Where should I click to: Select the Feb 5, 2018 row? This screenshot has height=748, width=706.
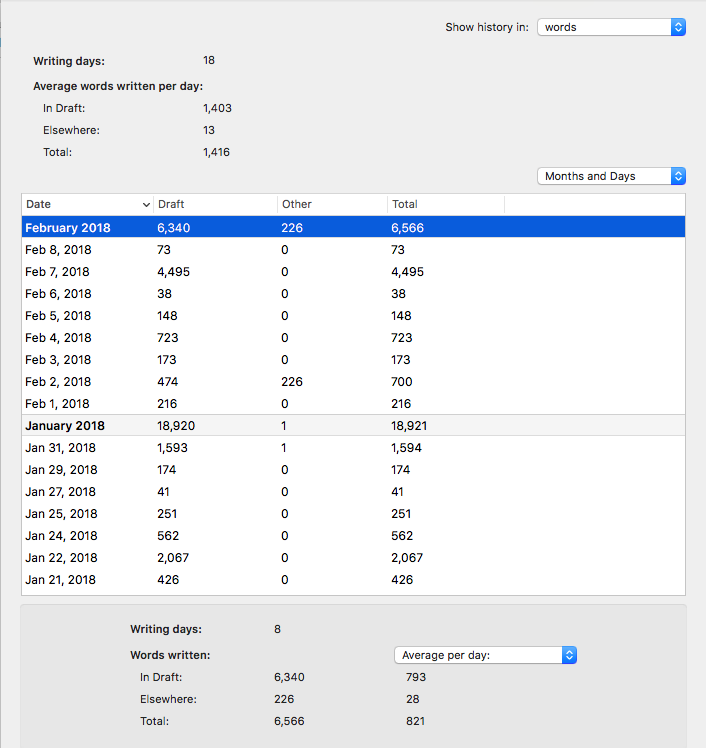[x=353, y=316]
